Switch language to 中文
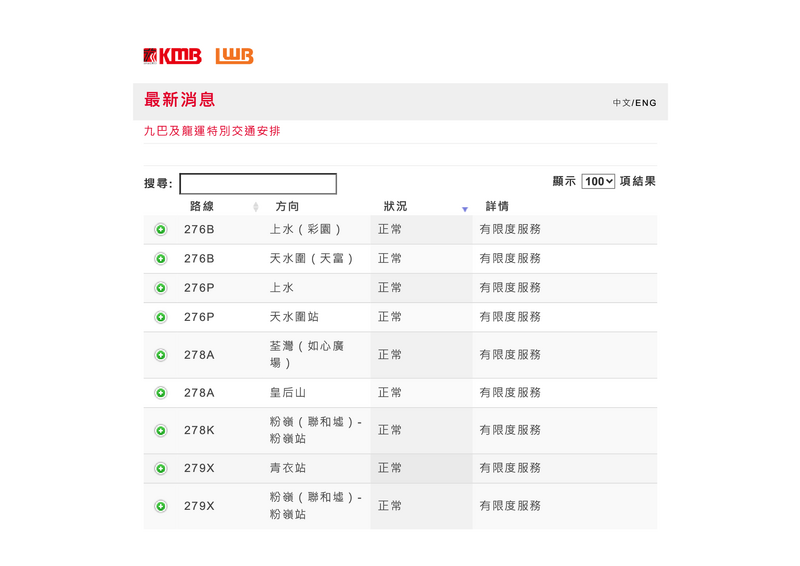This screenshot has height=566, width=800. pyautogui.click(x=621, y=103)
